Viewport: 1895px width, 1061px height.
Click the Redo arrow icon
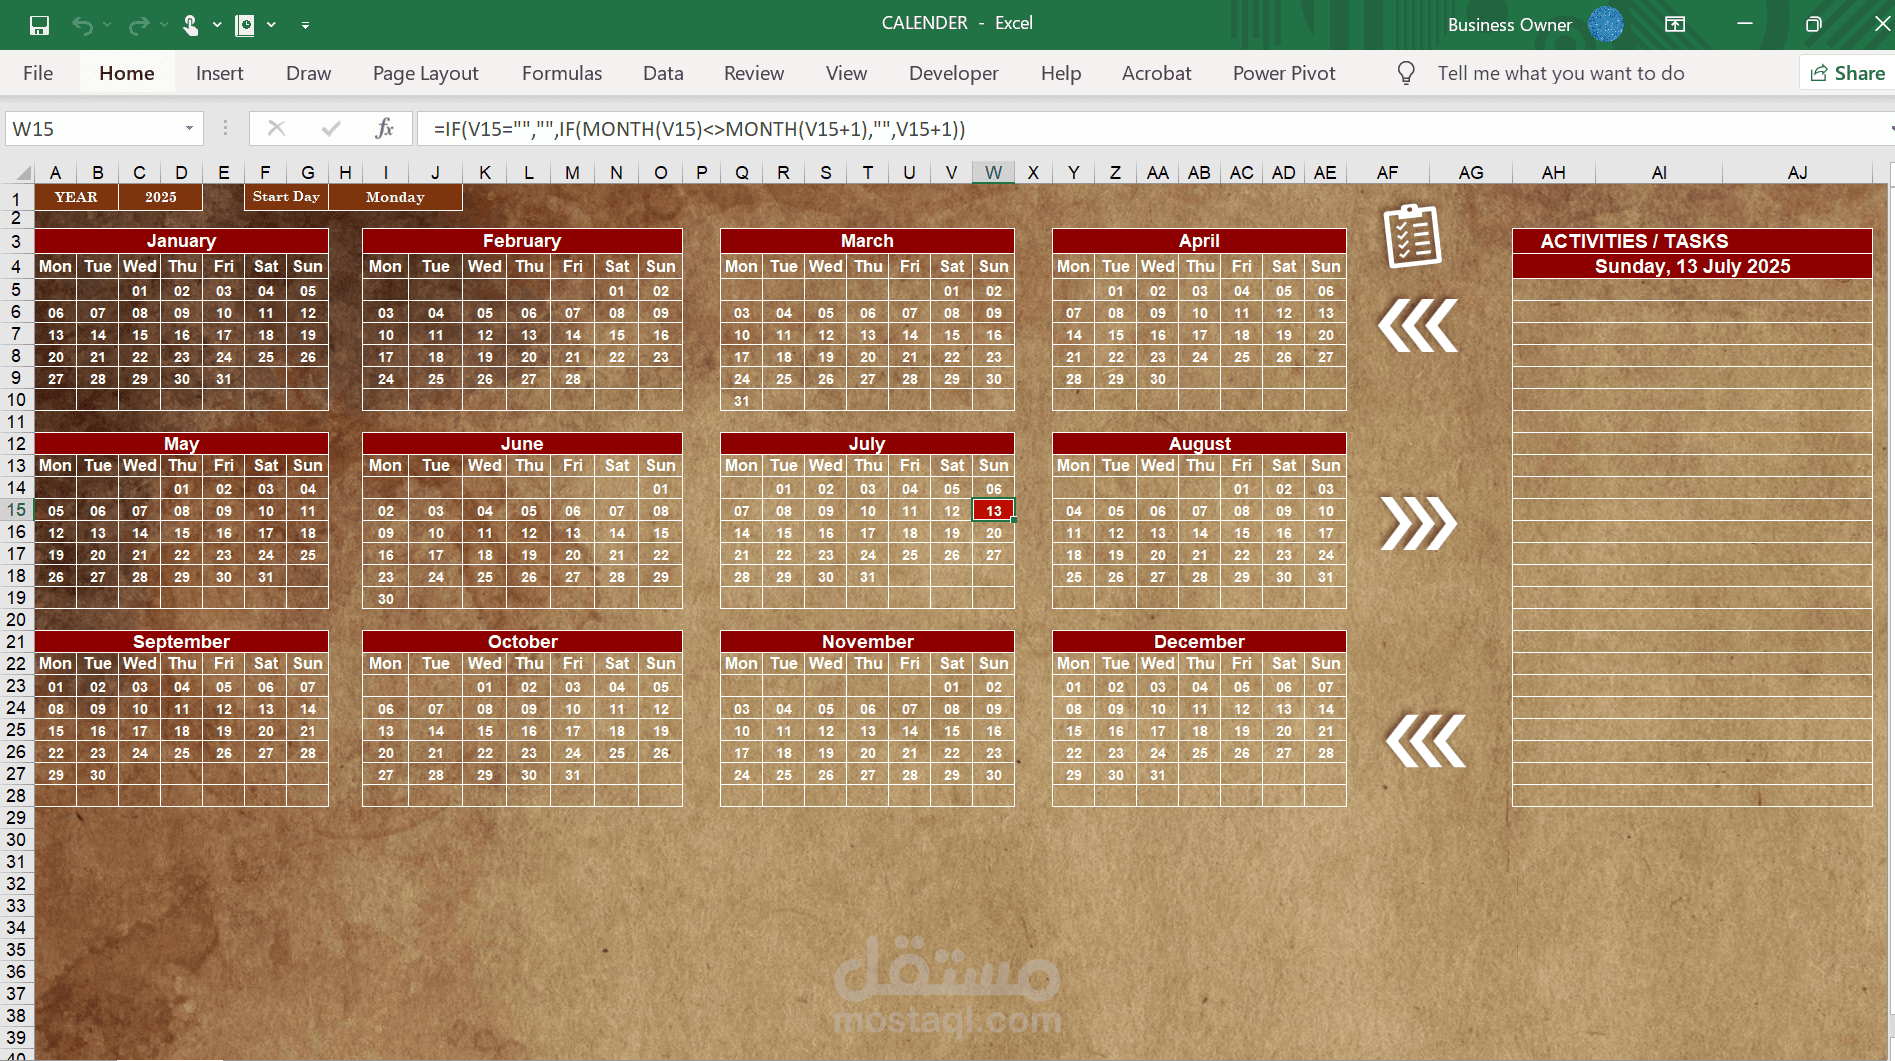click(x=138, y=25)
